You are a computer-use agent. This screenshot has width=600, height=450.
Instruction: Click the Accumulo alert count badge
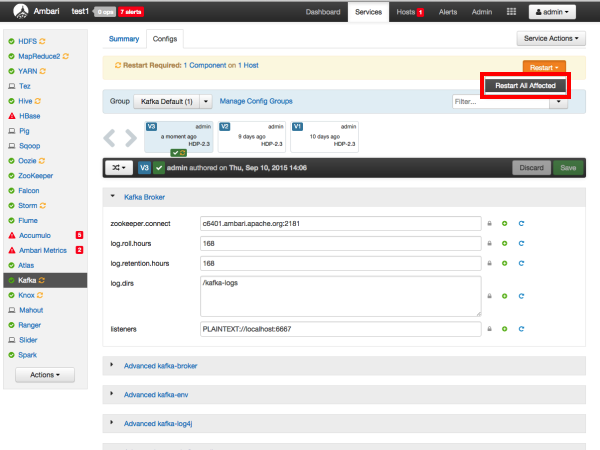(x=79, y=235)
